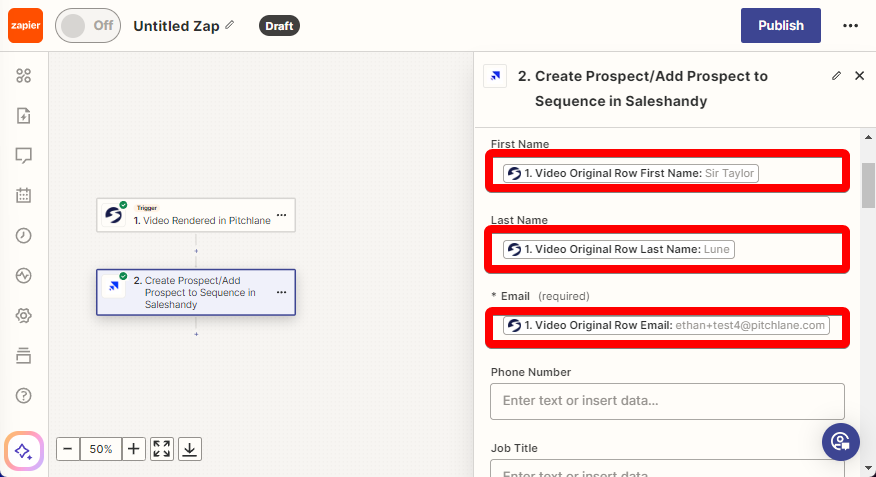The height and width of the screenshot is (477, 876).
Task: Open the apps grid sidebar icon
Action: pyautogui.click(x=23, y=75)
